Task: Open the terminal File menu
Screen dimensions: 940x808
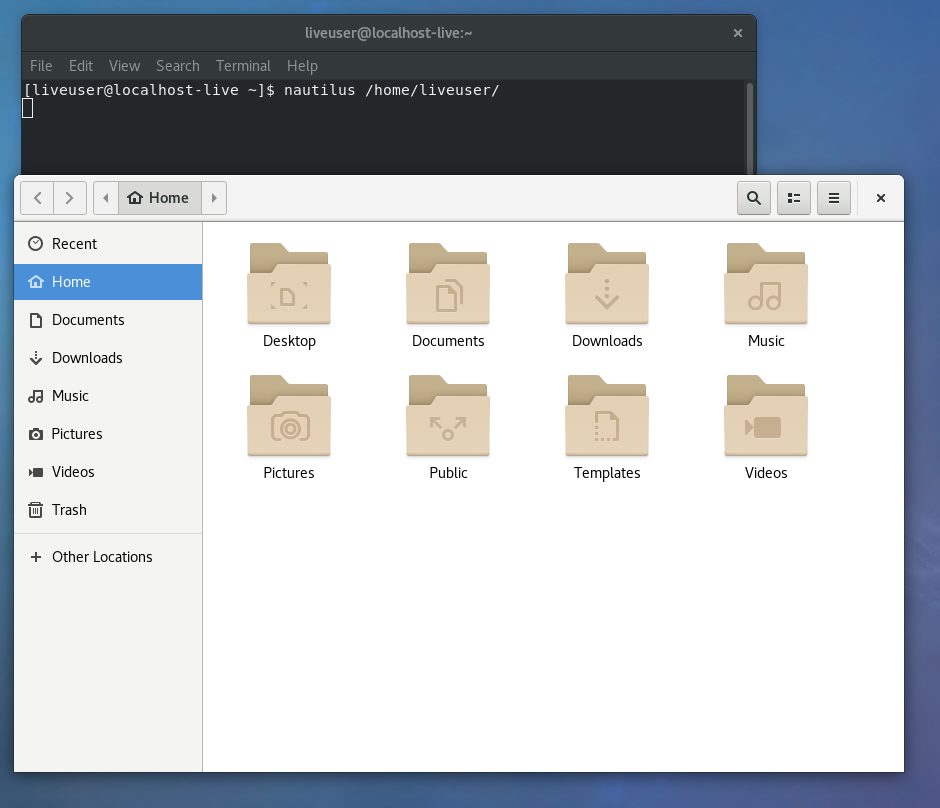Action: click(41, 66)
